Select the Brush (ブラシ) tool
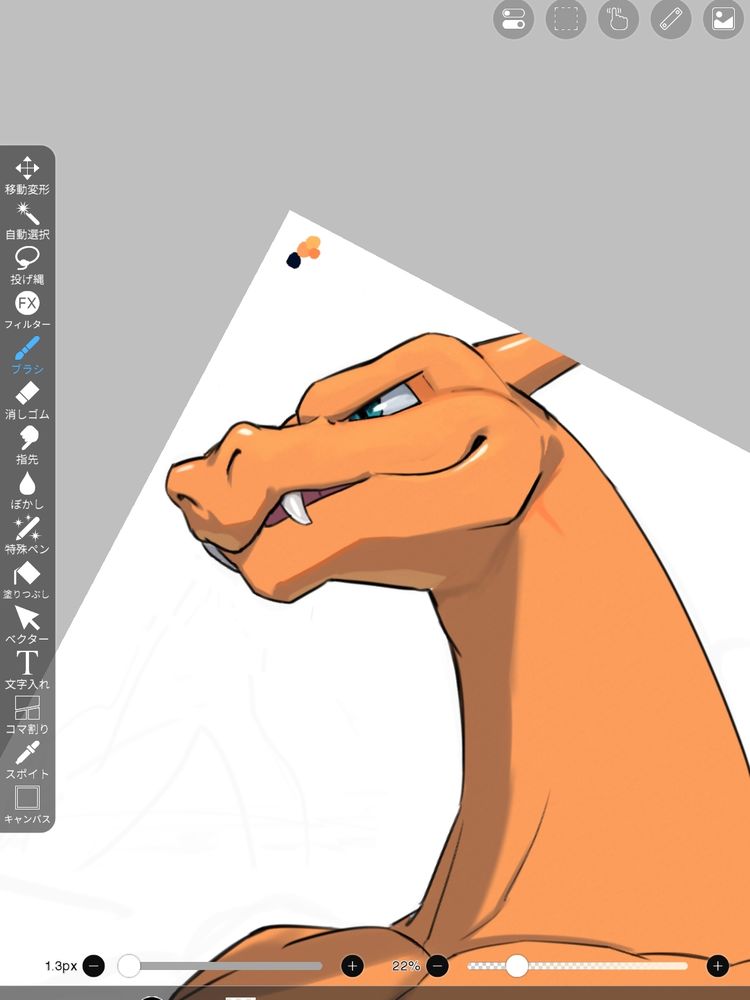 point(27,355)
